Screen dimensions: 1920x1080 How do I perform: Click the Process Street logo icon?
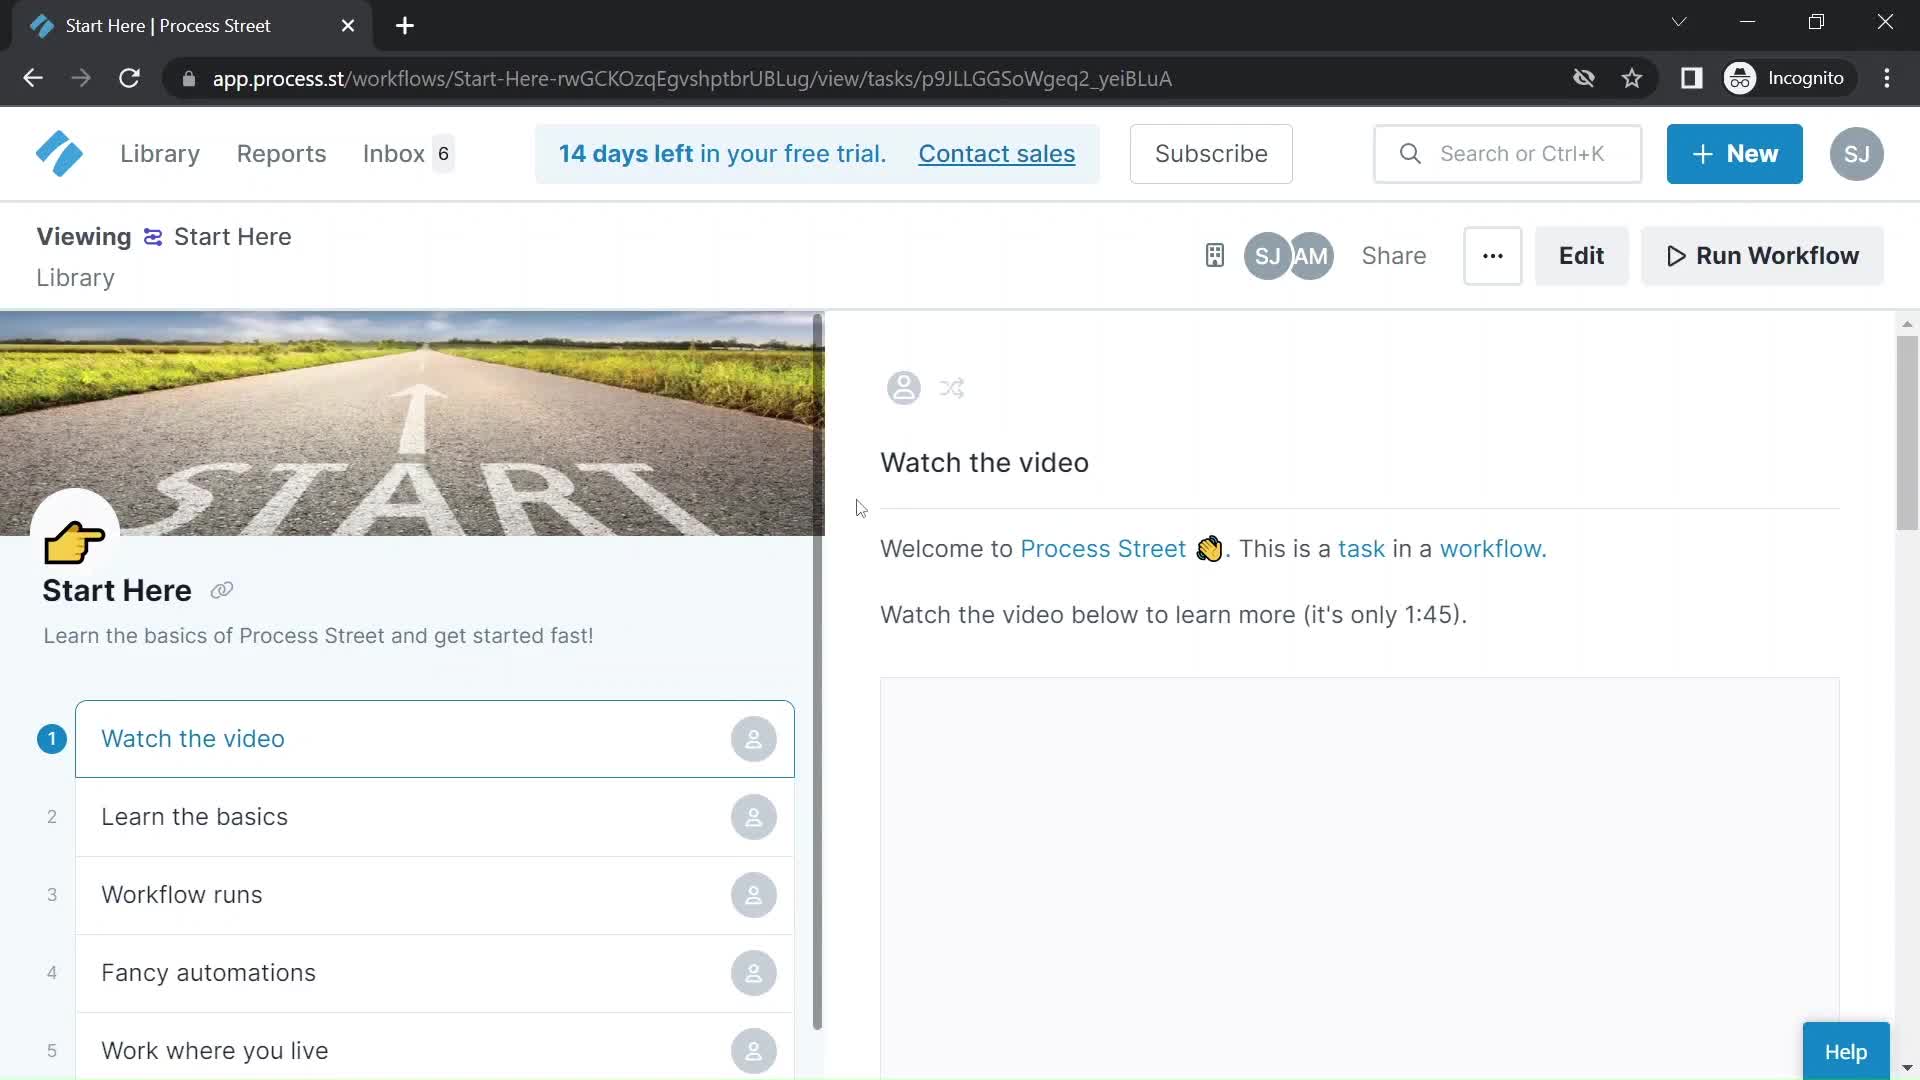click(x=59, y=154)
